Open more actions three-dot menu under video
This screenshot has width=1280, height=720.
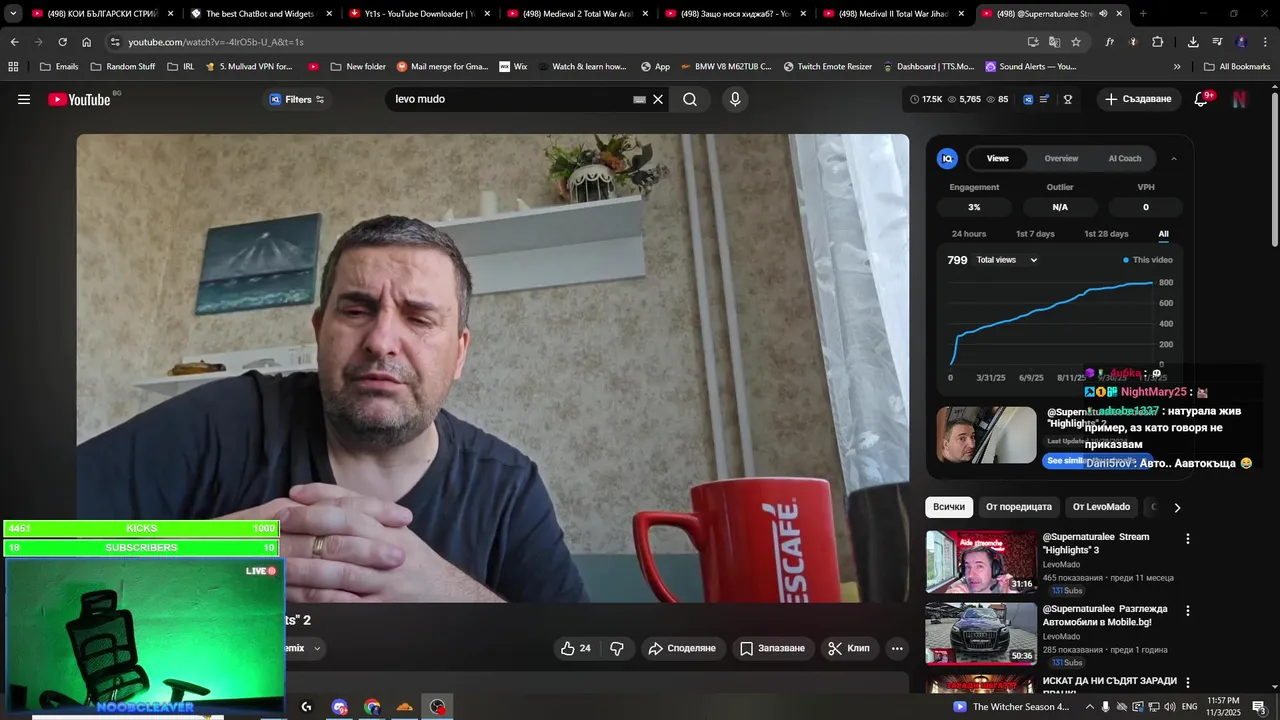(x=897, y=648)
